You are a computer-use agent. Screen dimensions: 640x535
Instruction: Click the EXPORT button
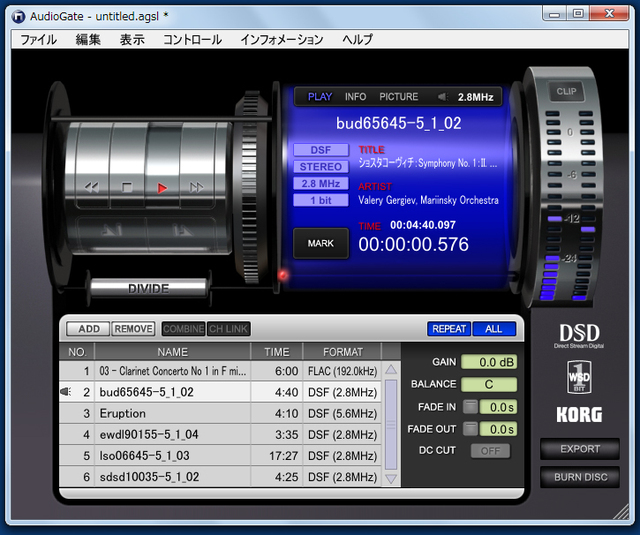point(580,449)
